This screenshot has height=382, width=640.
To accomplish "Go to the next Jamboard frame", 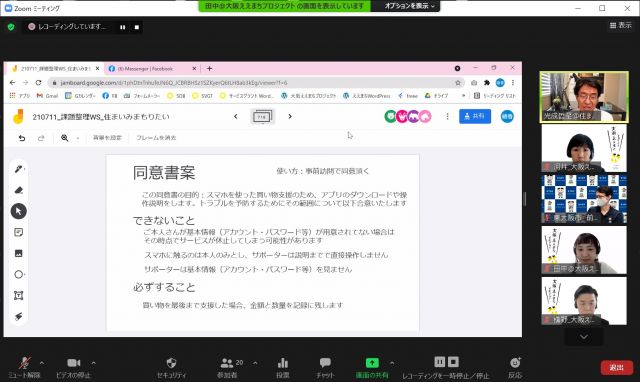I will pos(290,116).
